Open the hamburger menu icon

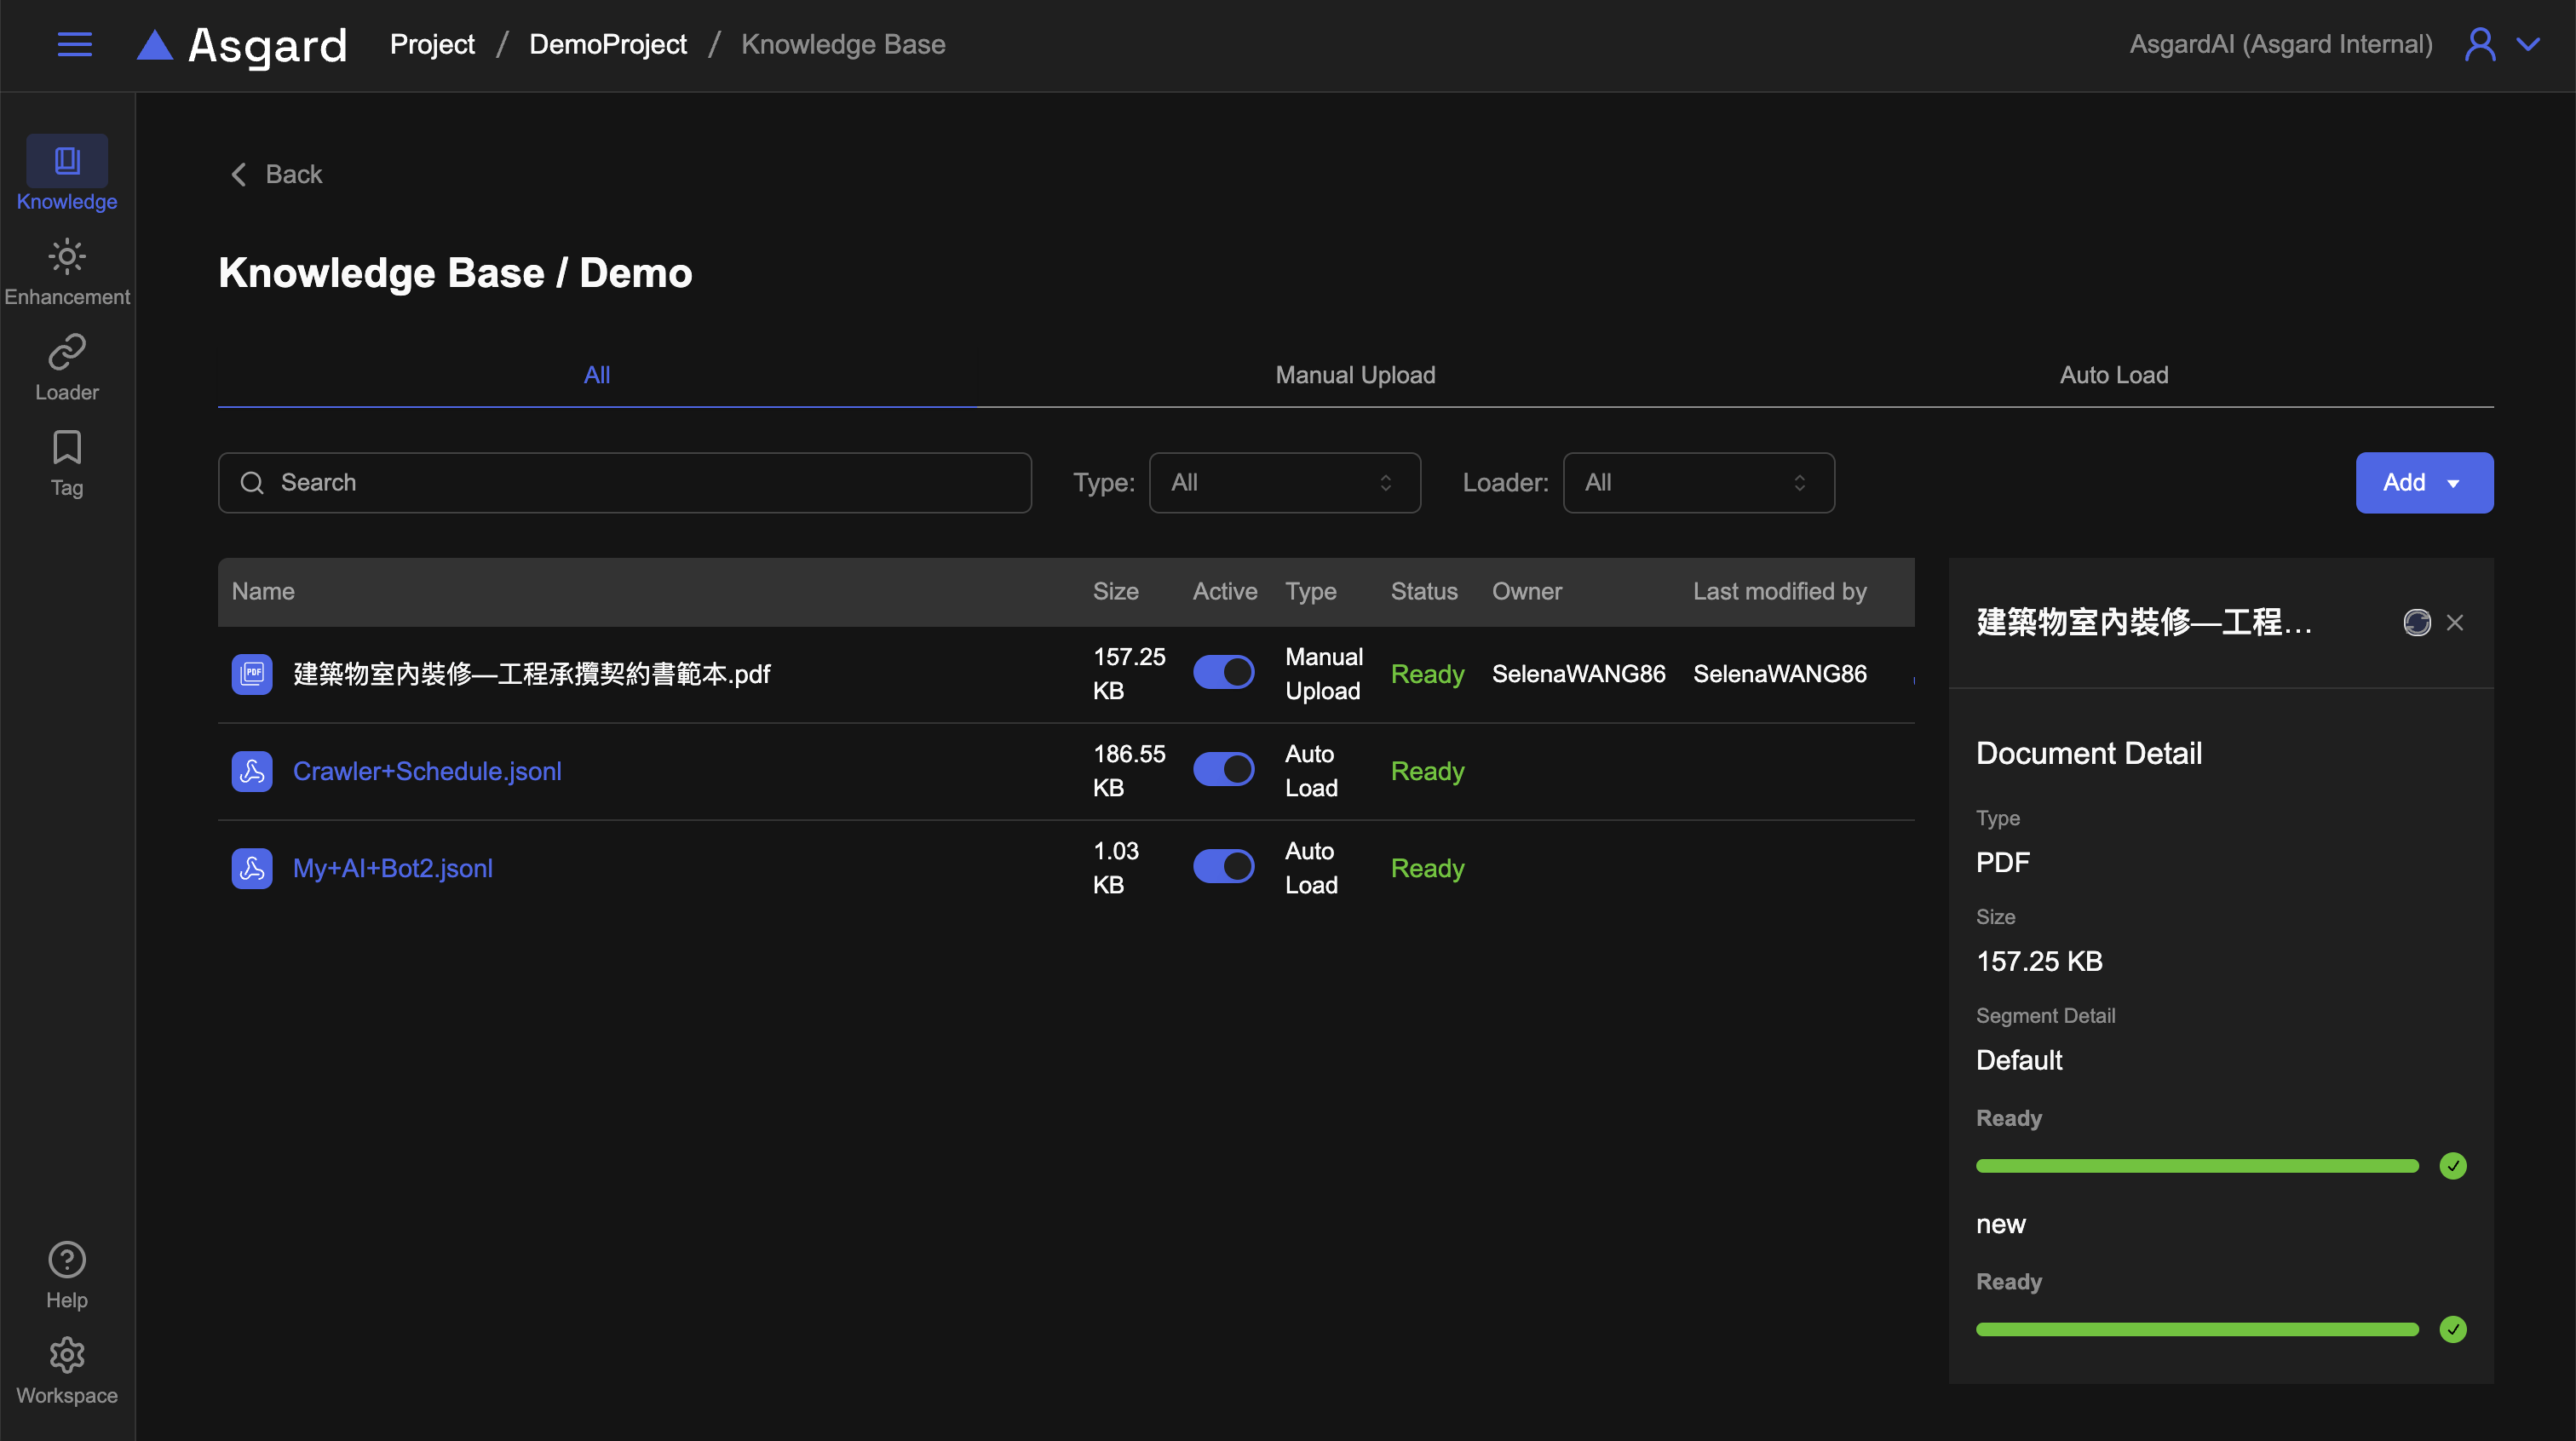[x=74, y=44]
